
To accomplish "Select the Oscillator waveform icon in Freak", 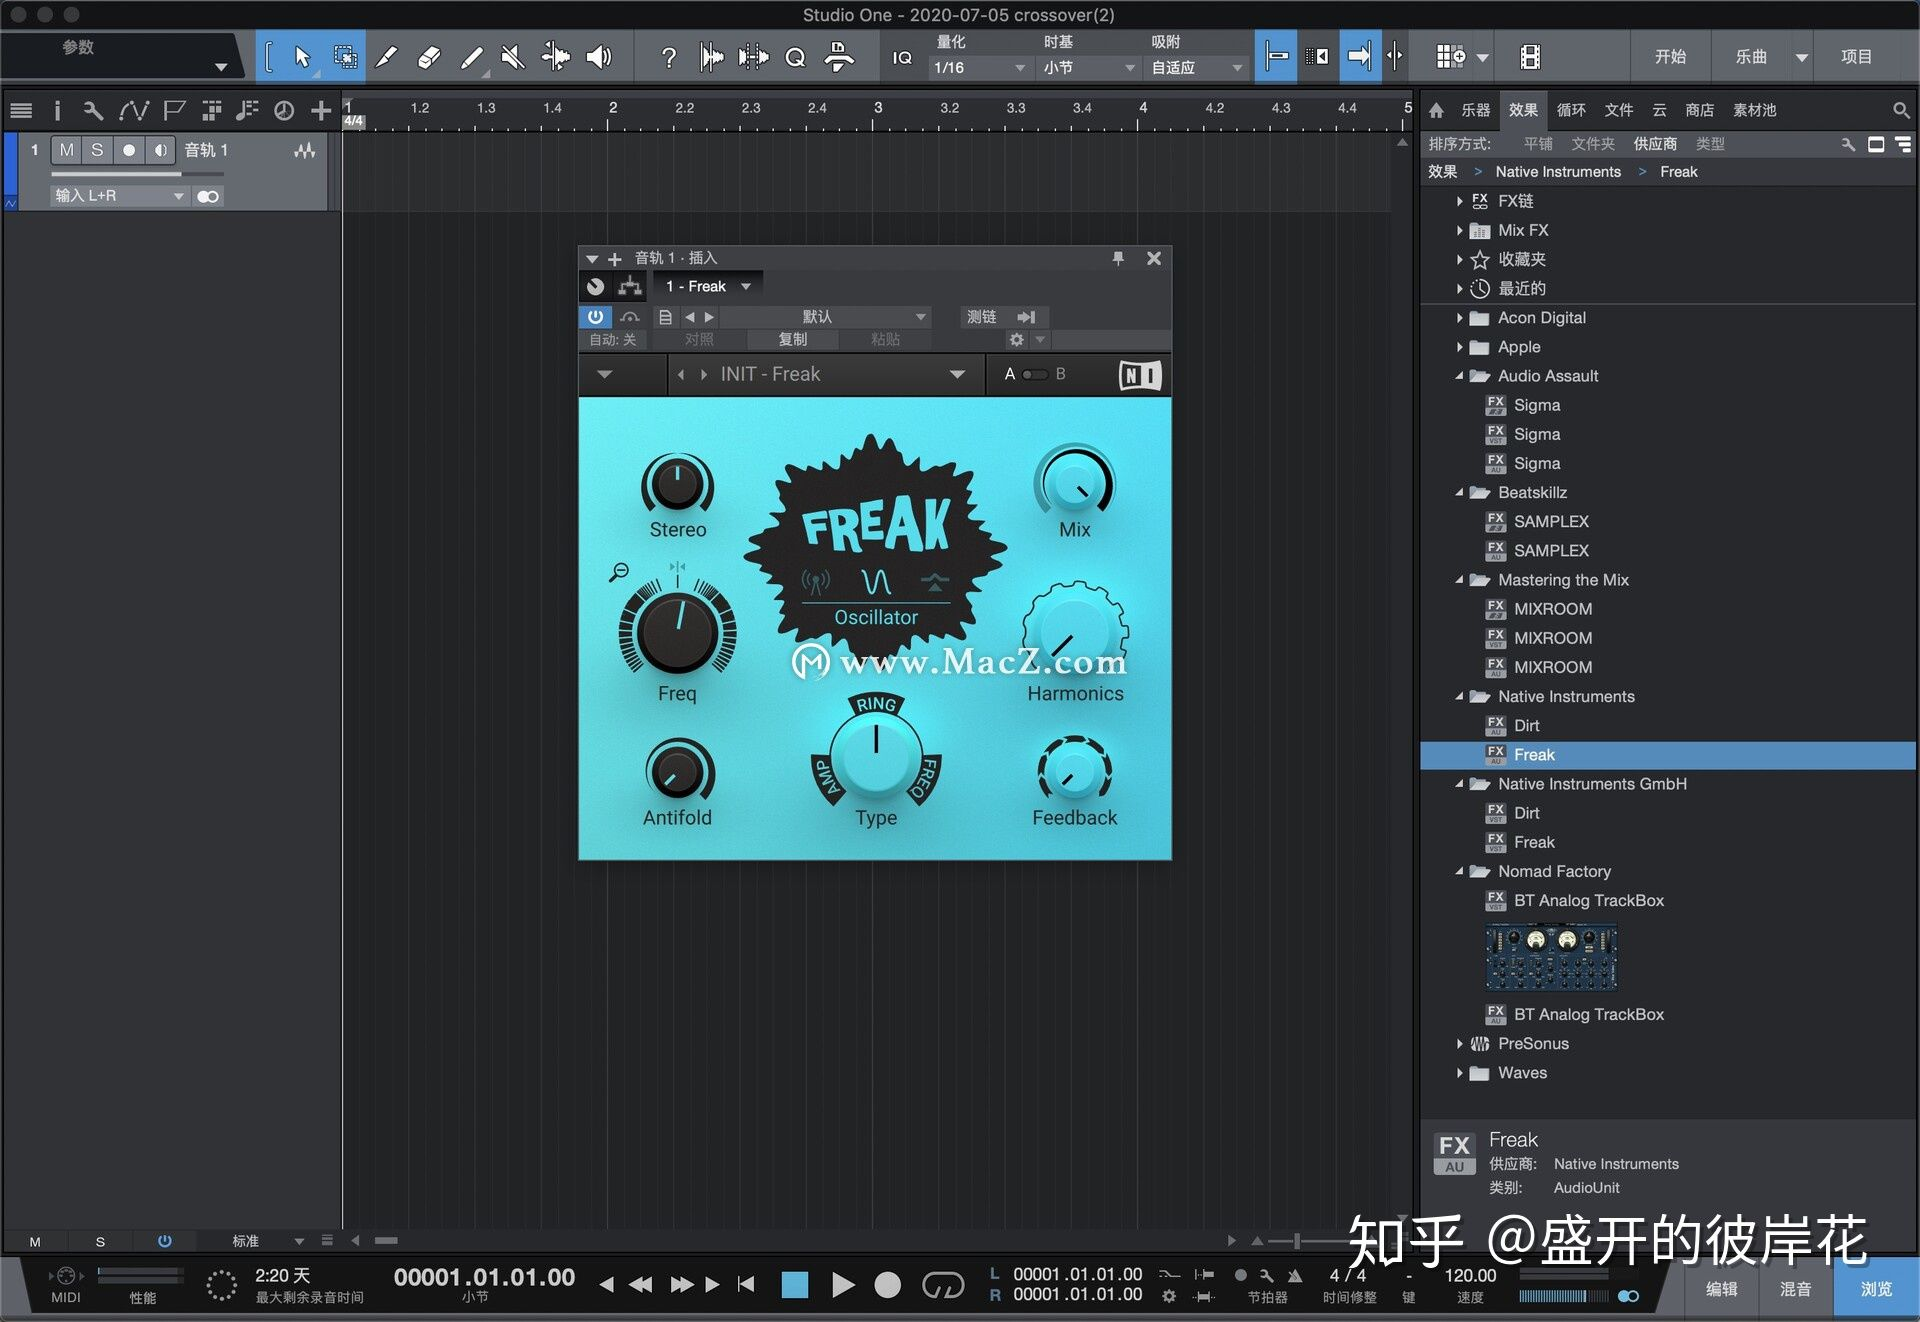I will pyautogui.click(x=876, y=581).
